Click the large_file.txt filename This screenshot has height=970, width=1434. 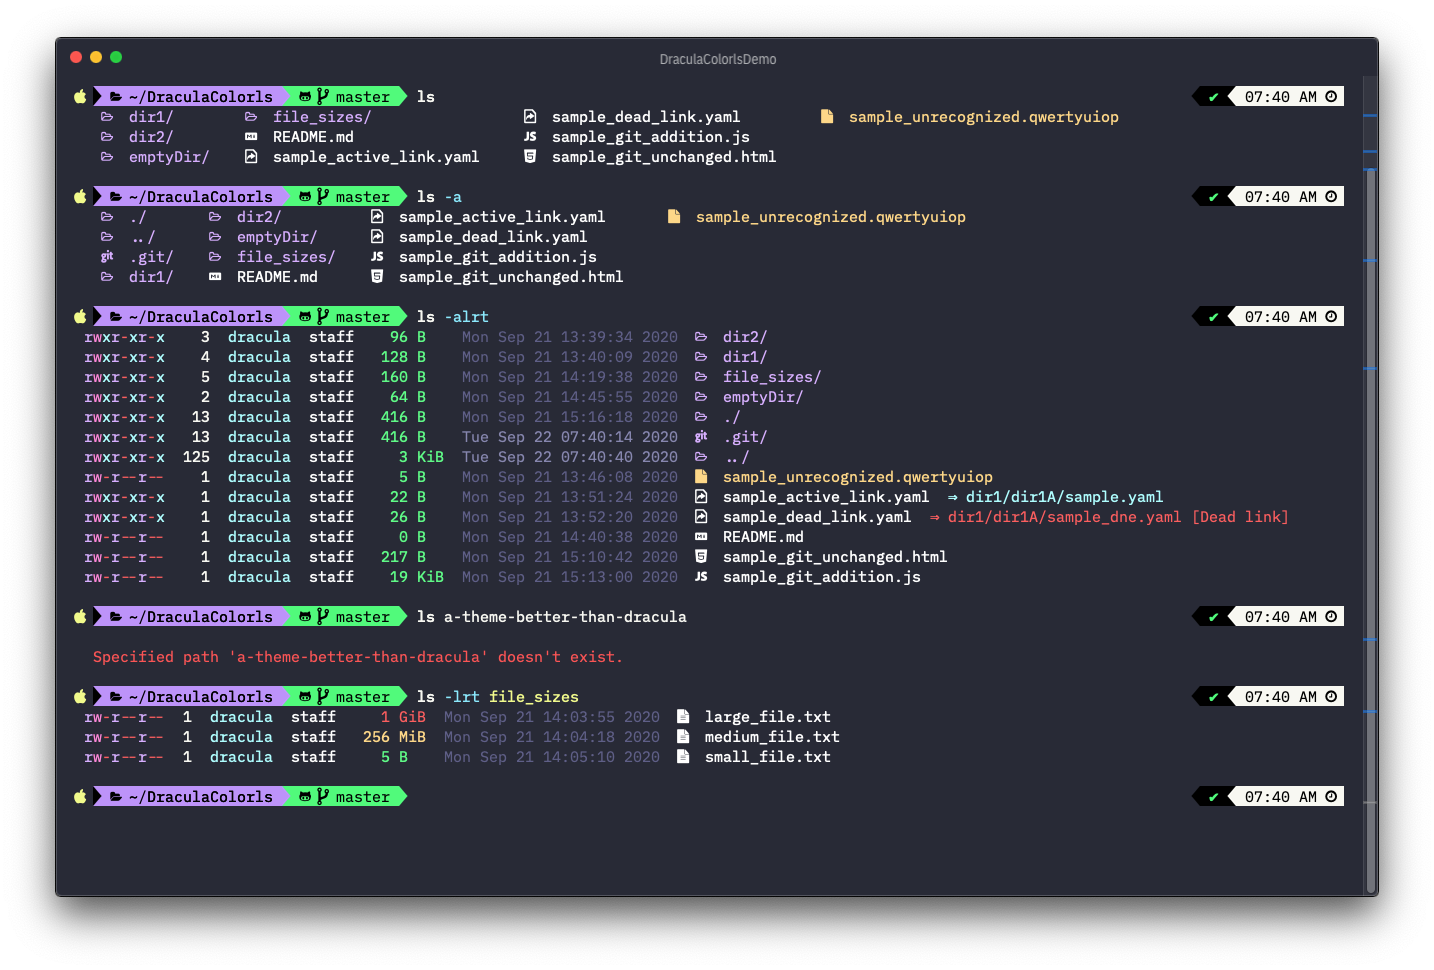(767, 717)
